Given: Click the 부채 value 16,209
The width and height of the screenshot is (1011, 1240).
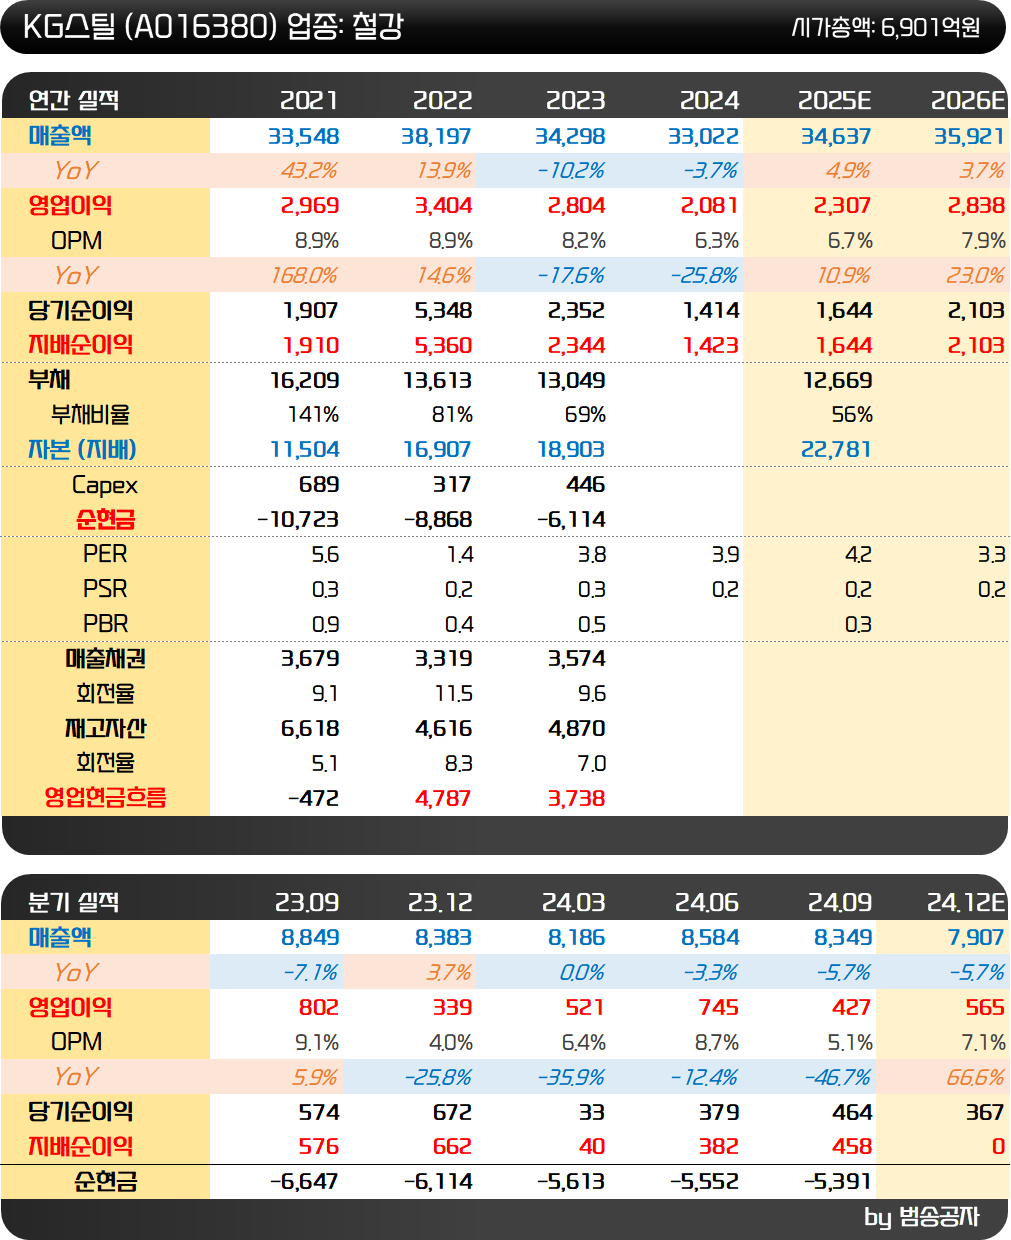Looking at the screenshot, I should 305,380.
